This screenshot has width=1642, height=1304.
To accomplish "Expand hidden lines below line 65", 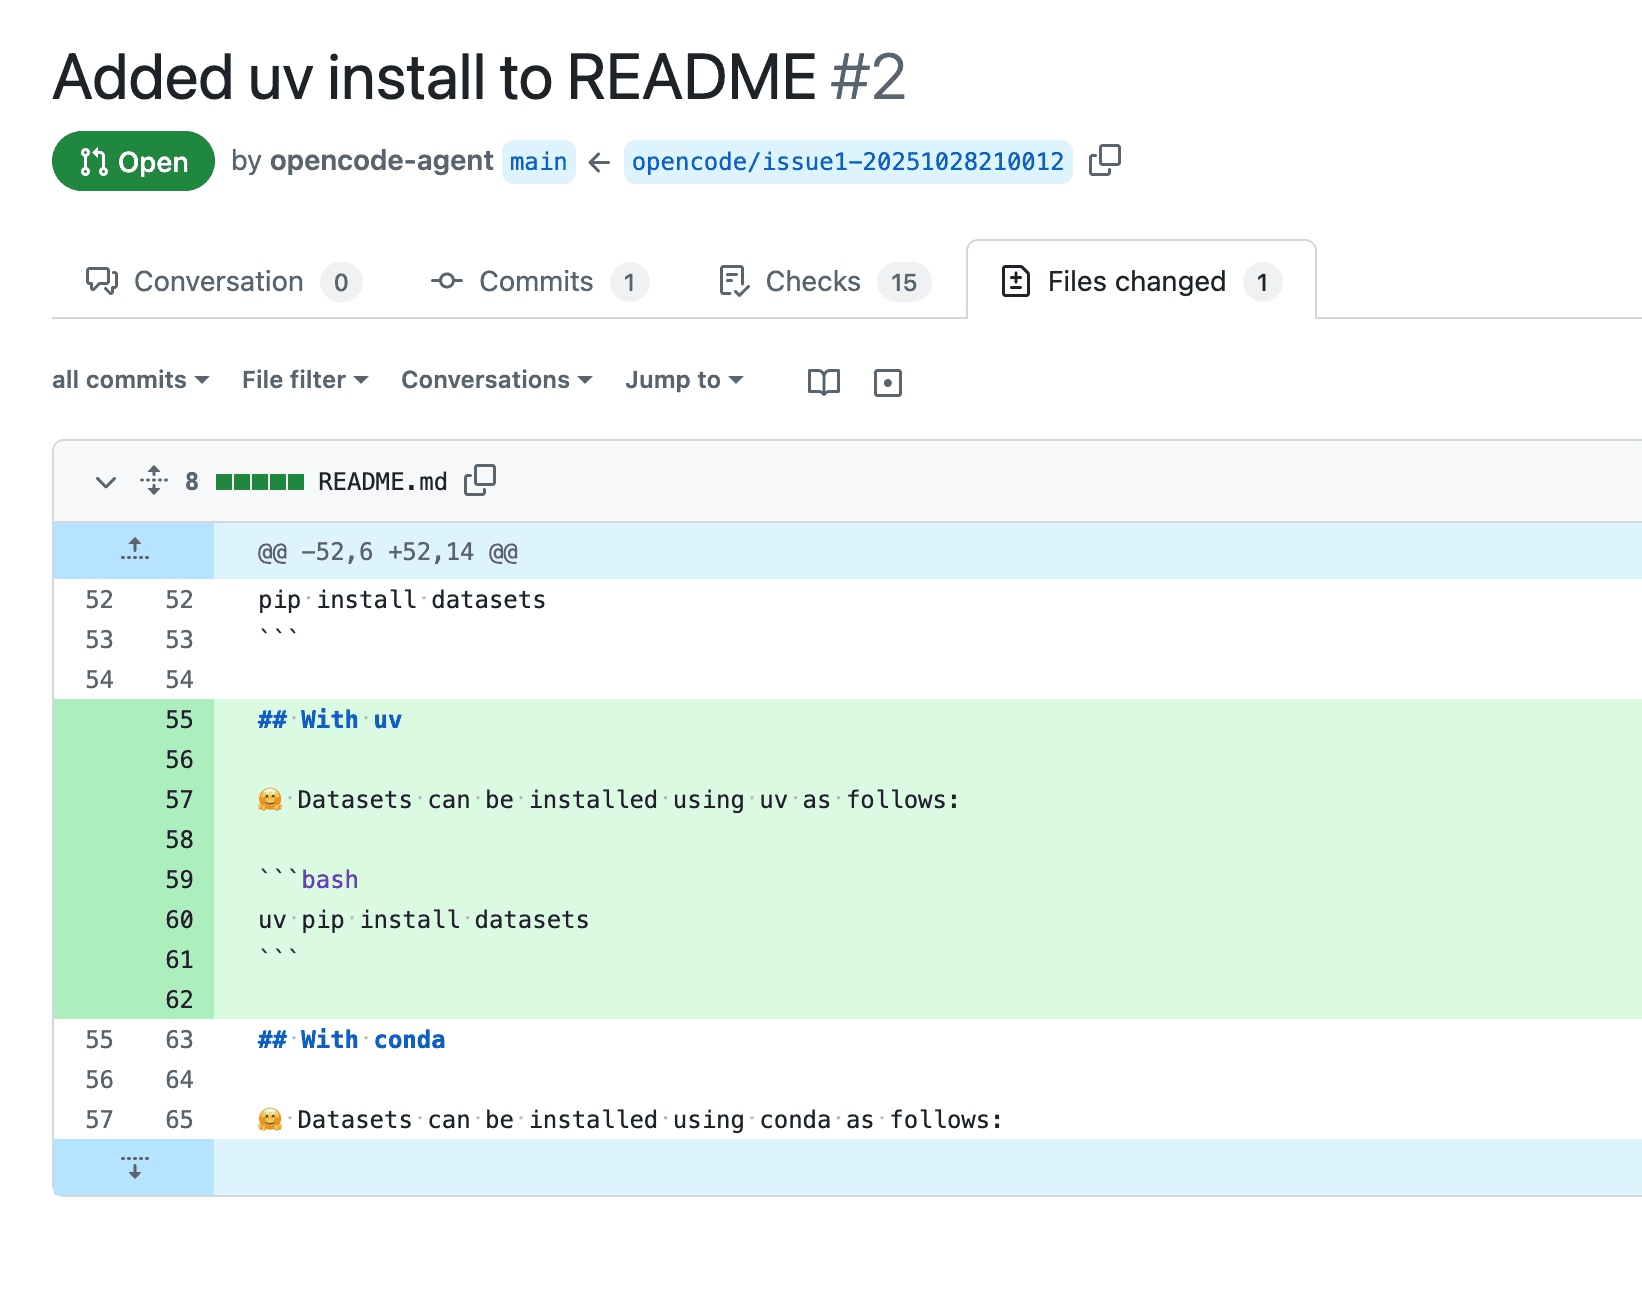I will click(134, 1167).
